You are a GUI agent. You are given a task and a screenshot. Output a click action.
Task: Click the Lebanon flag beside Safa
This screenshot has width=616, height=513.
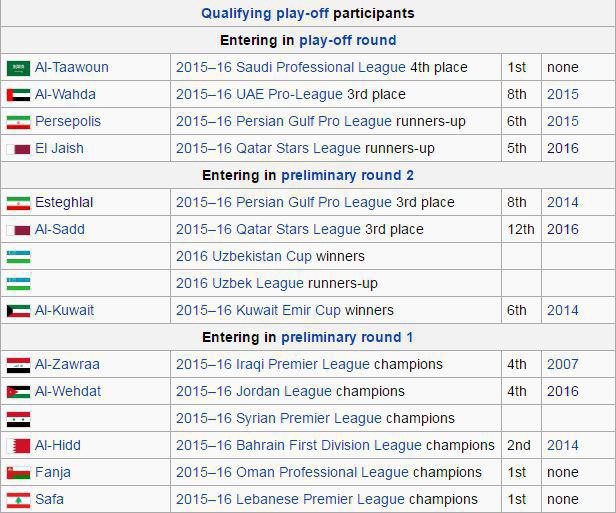pyautogui.click(x=18, y=500)
